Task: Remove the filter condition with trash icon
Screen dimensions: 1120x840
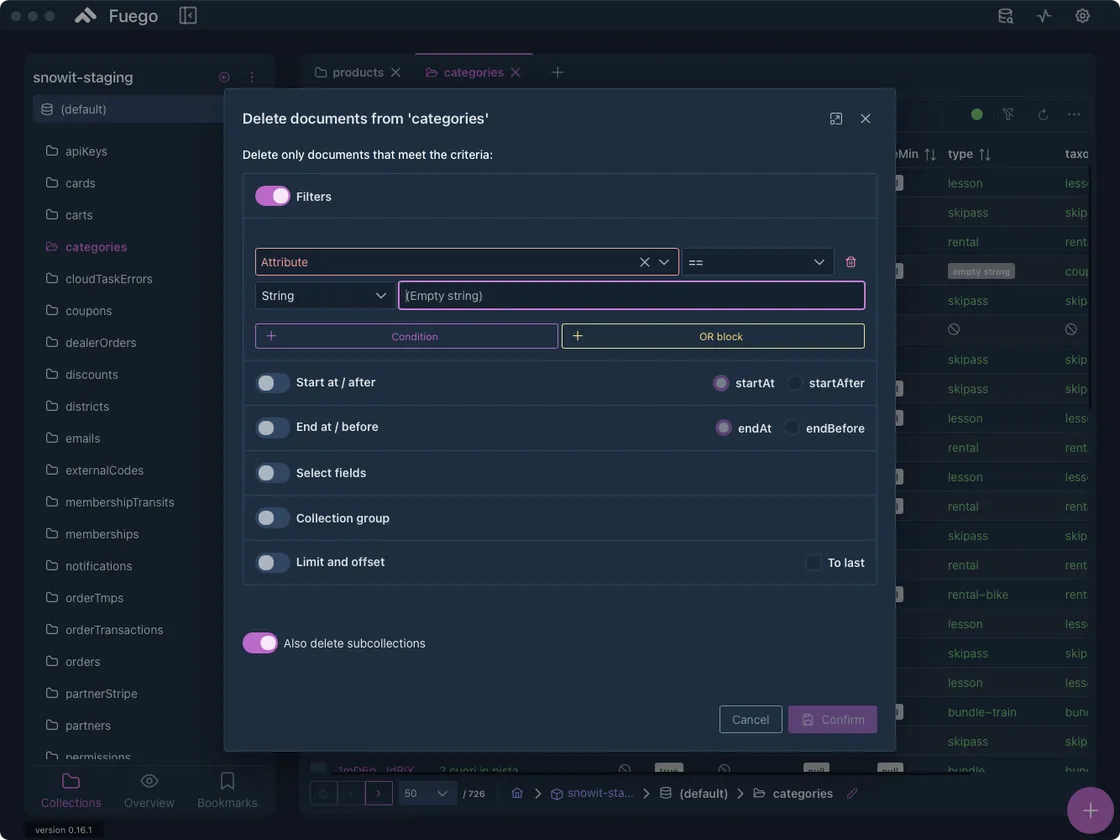Action: [x=851, y=262]
